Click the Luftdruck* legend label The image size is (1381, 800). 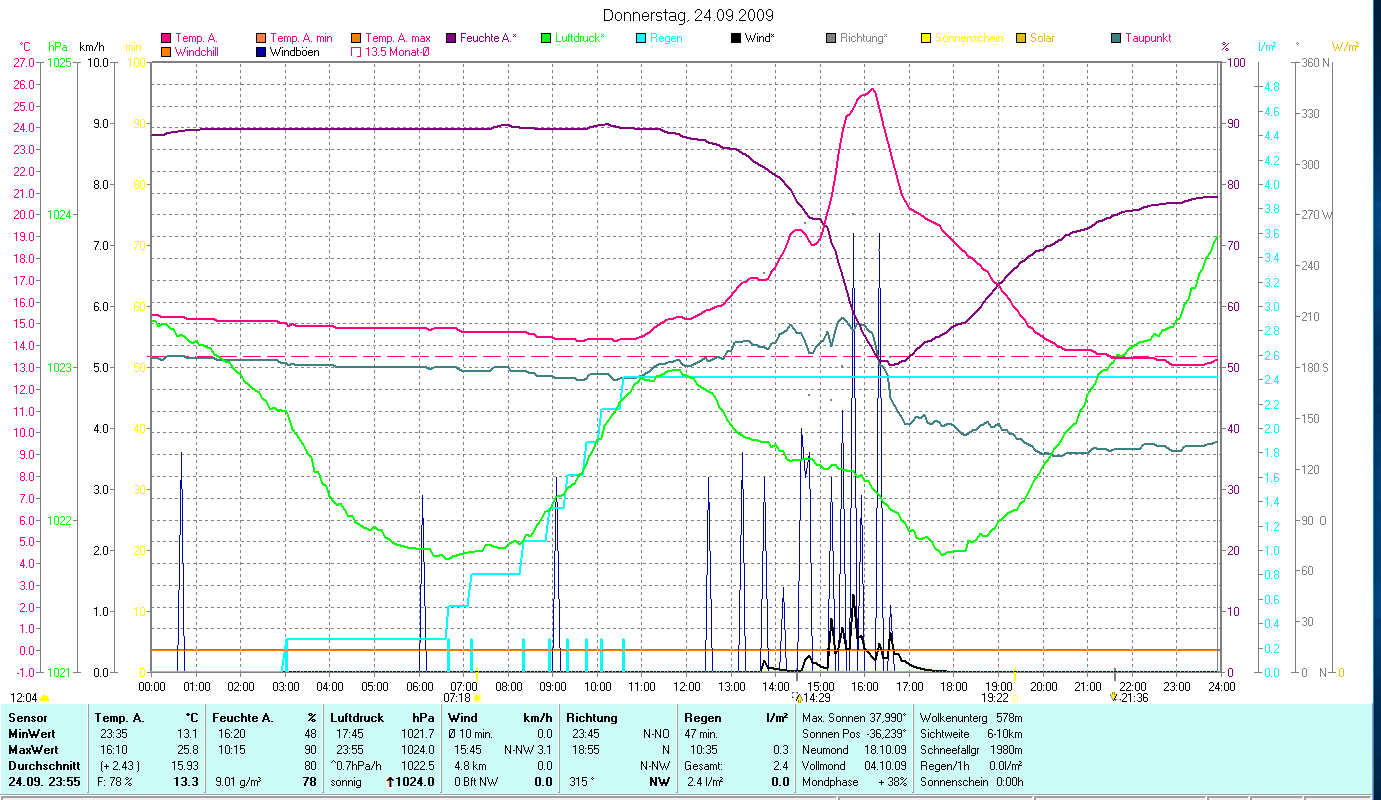tap(580, 38)
